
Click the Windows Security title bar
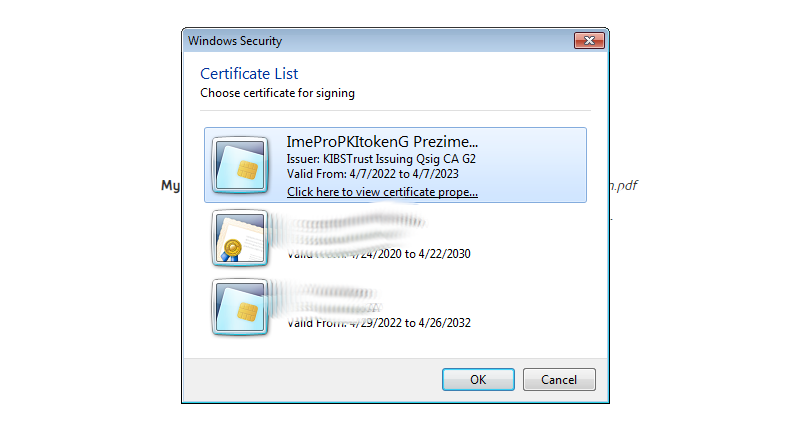click(x=380, y=41)
